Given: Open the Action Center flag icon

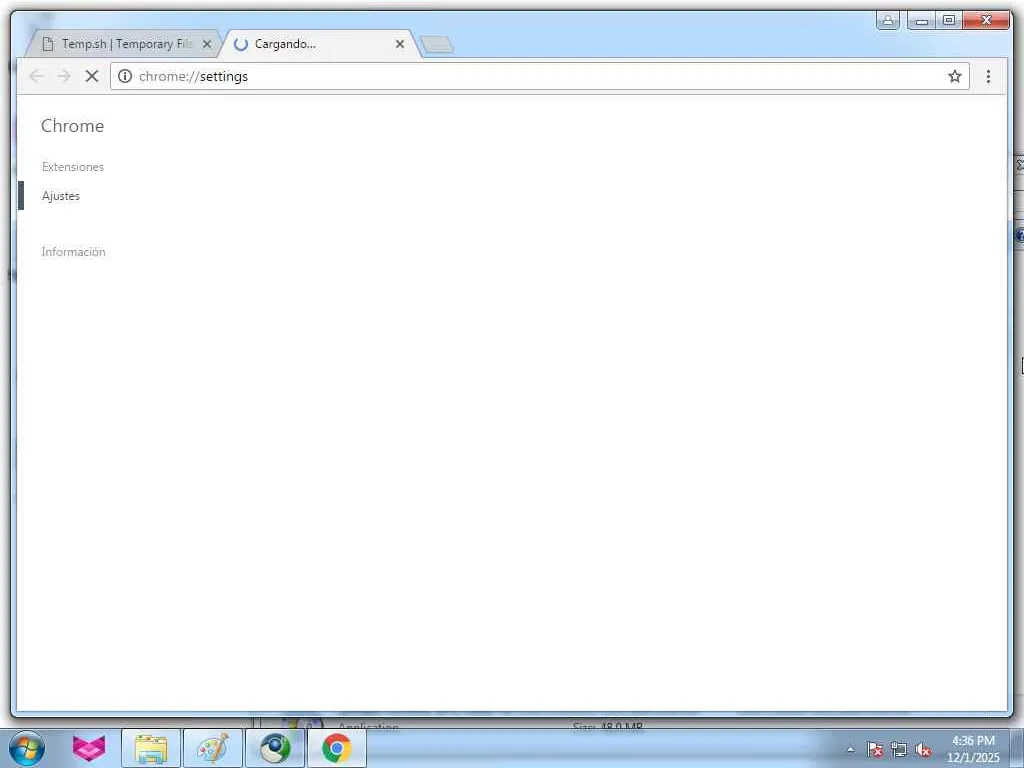Looking at the screenshot, I should 874,749.
